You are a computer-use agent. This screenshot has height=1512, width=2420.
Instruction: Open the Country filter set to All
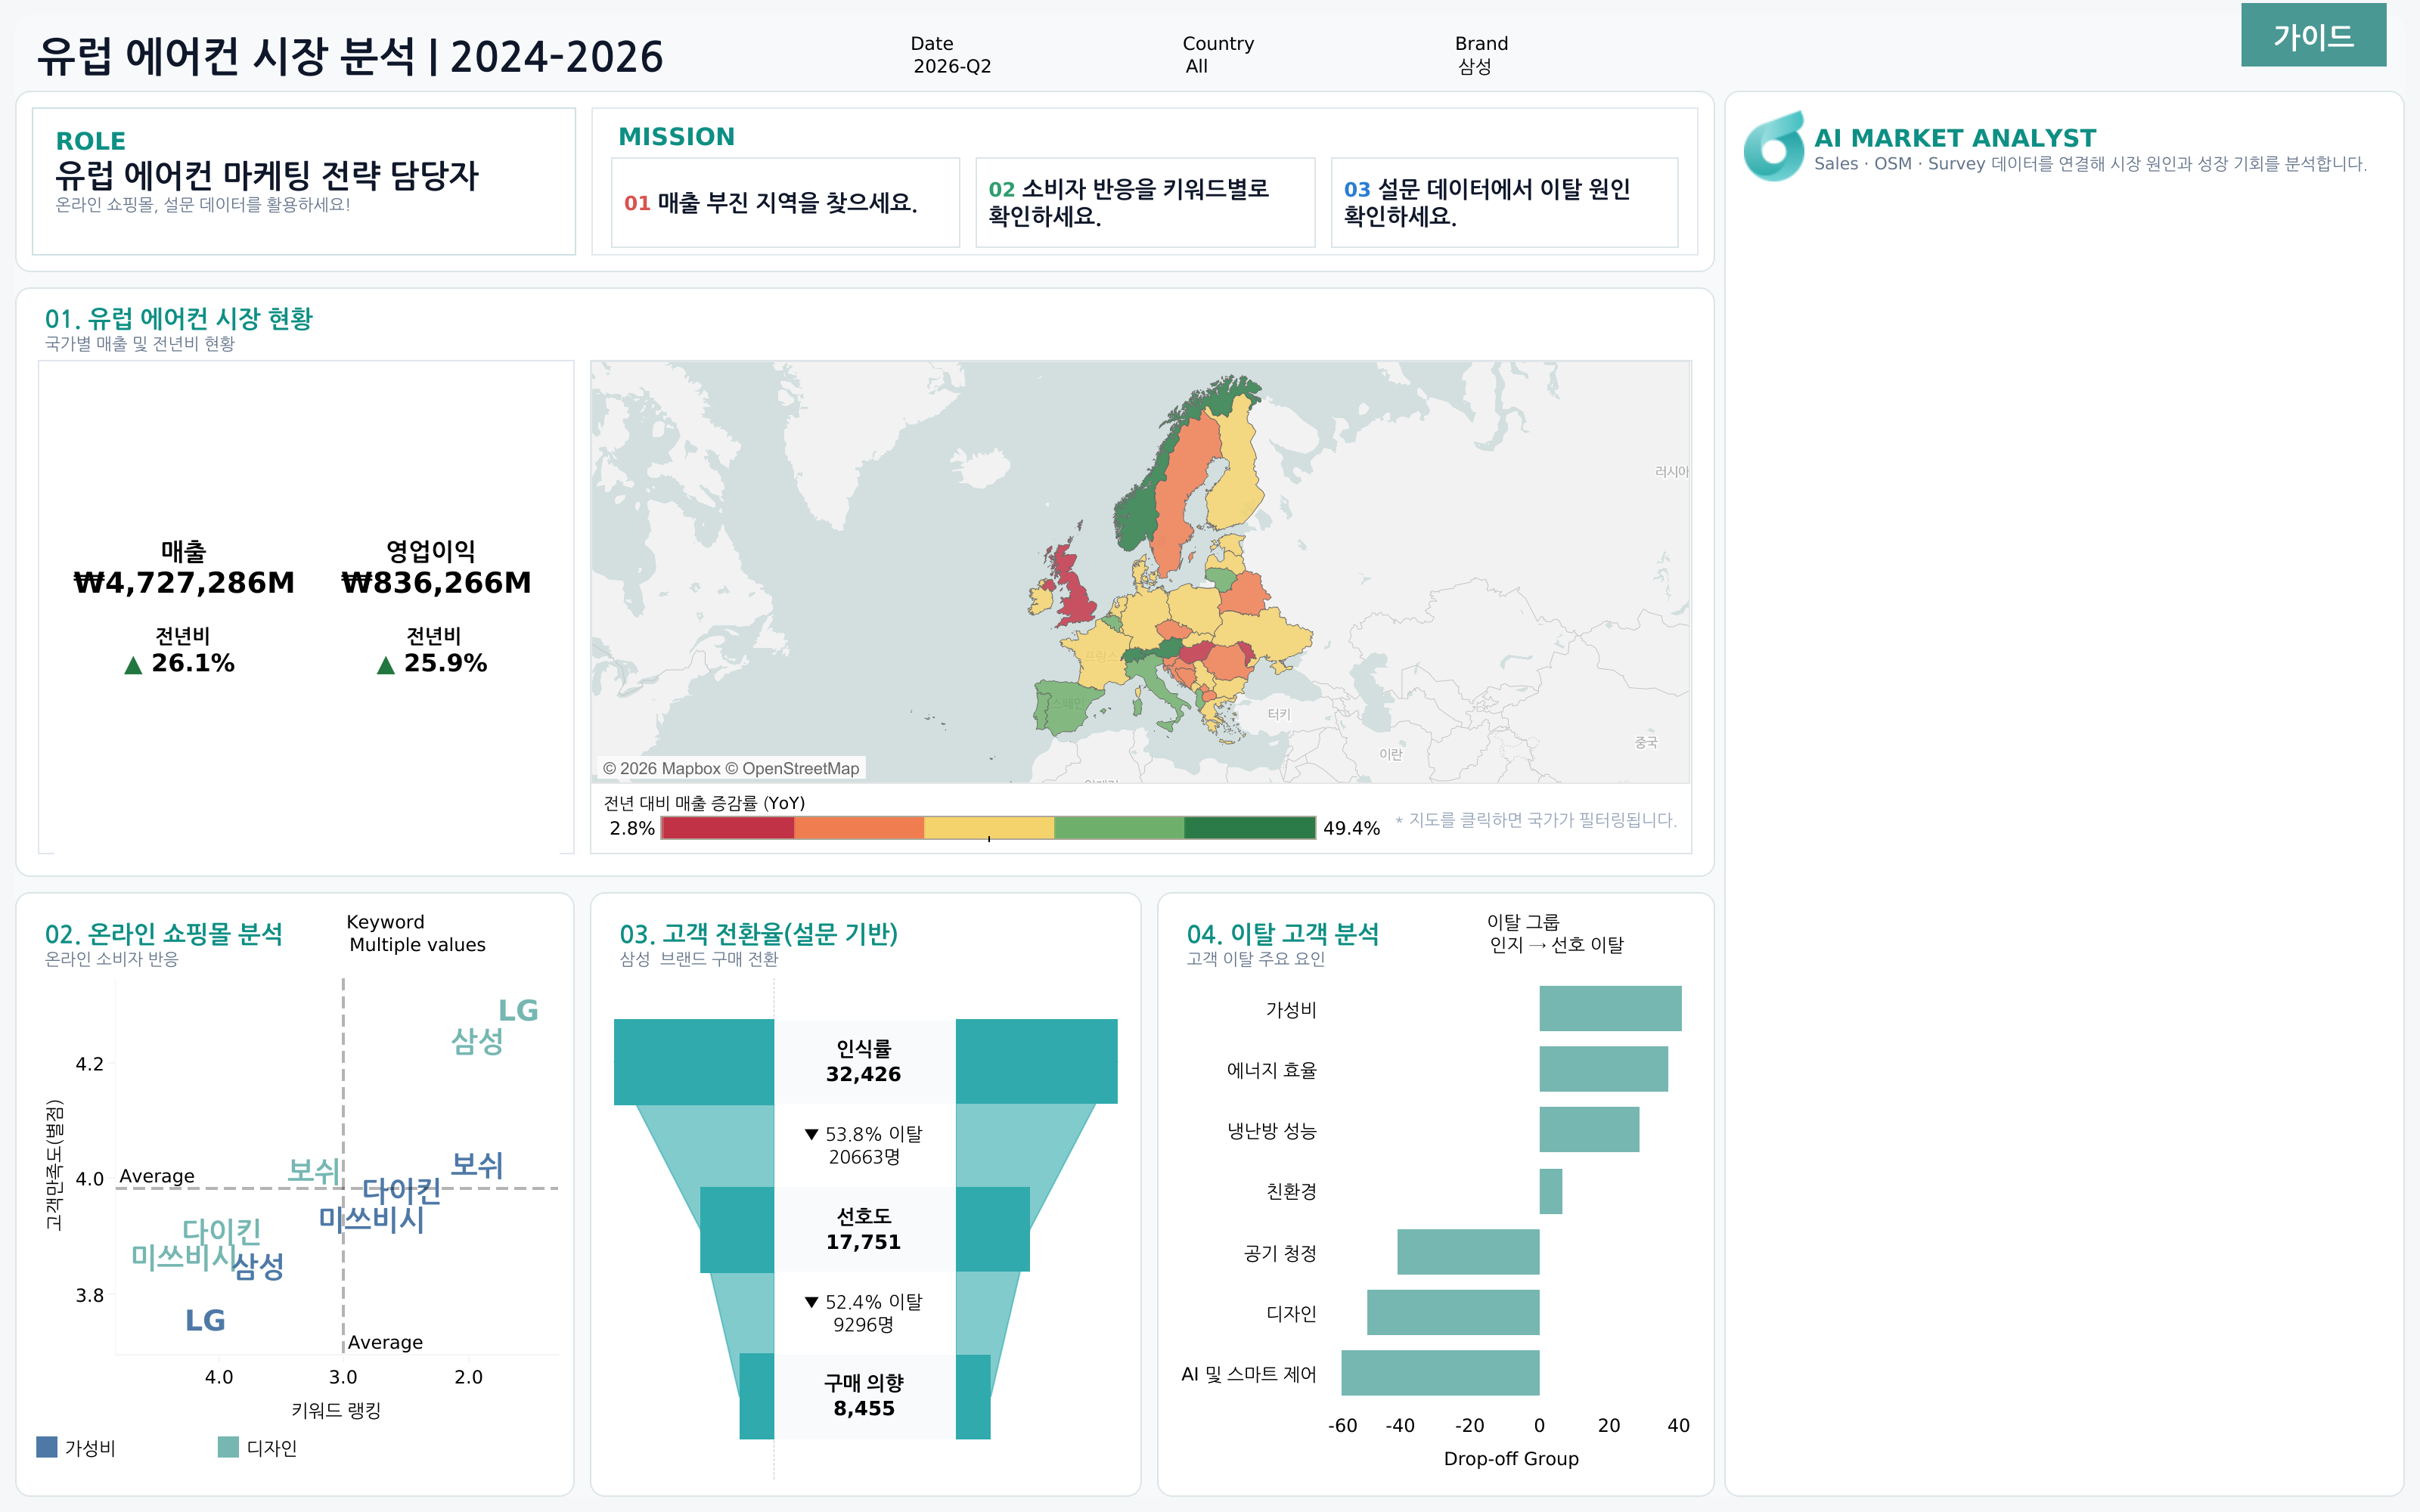coord(1217,55)
